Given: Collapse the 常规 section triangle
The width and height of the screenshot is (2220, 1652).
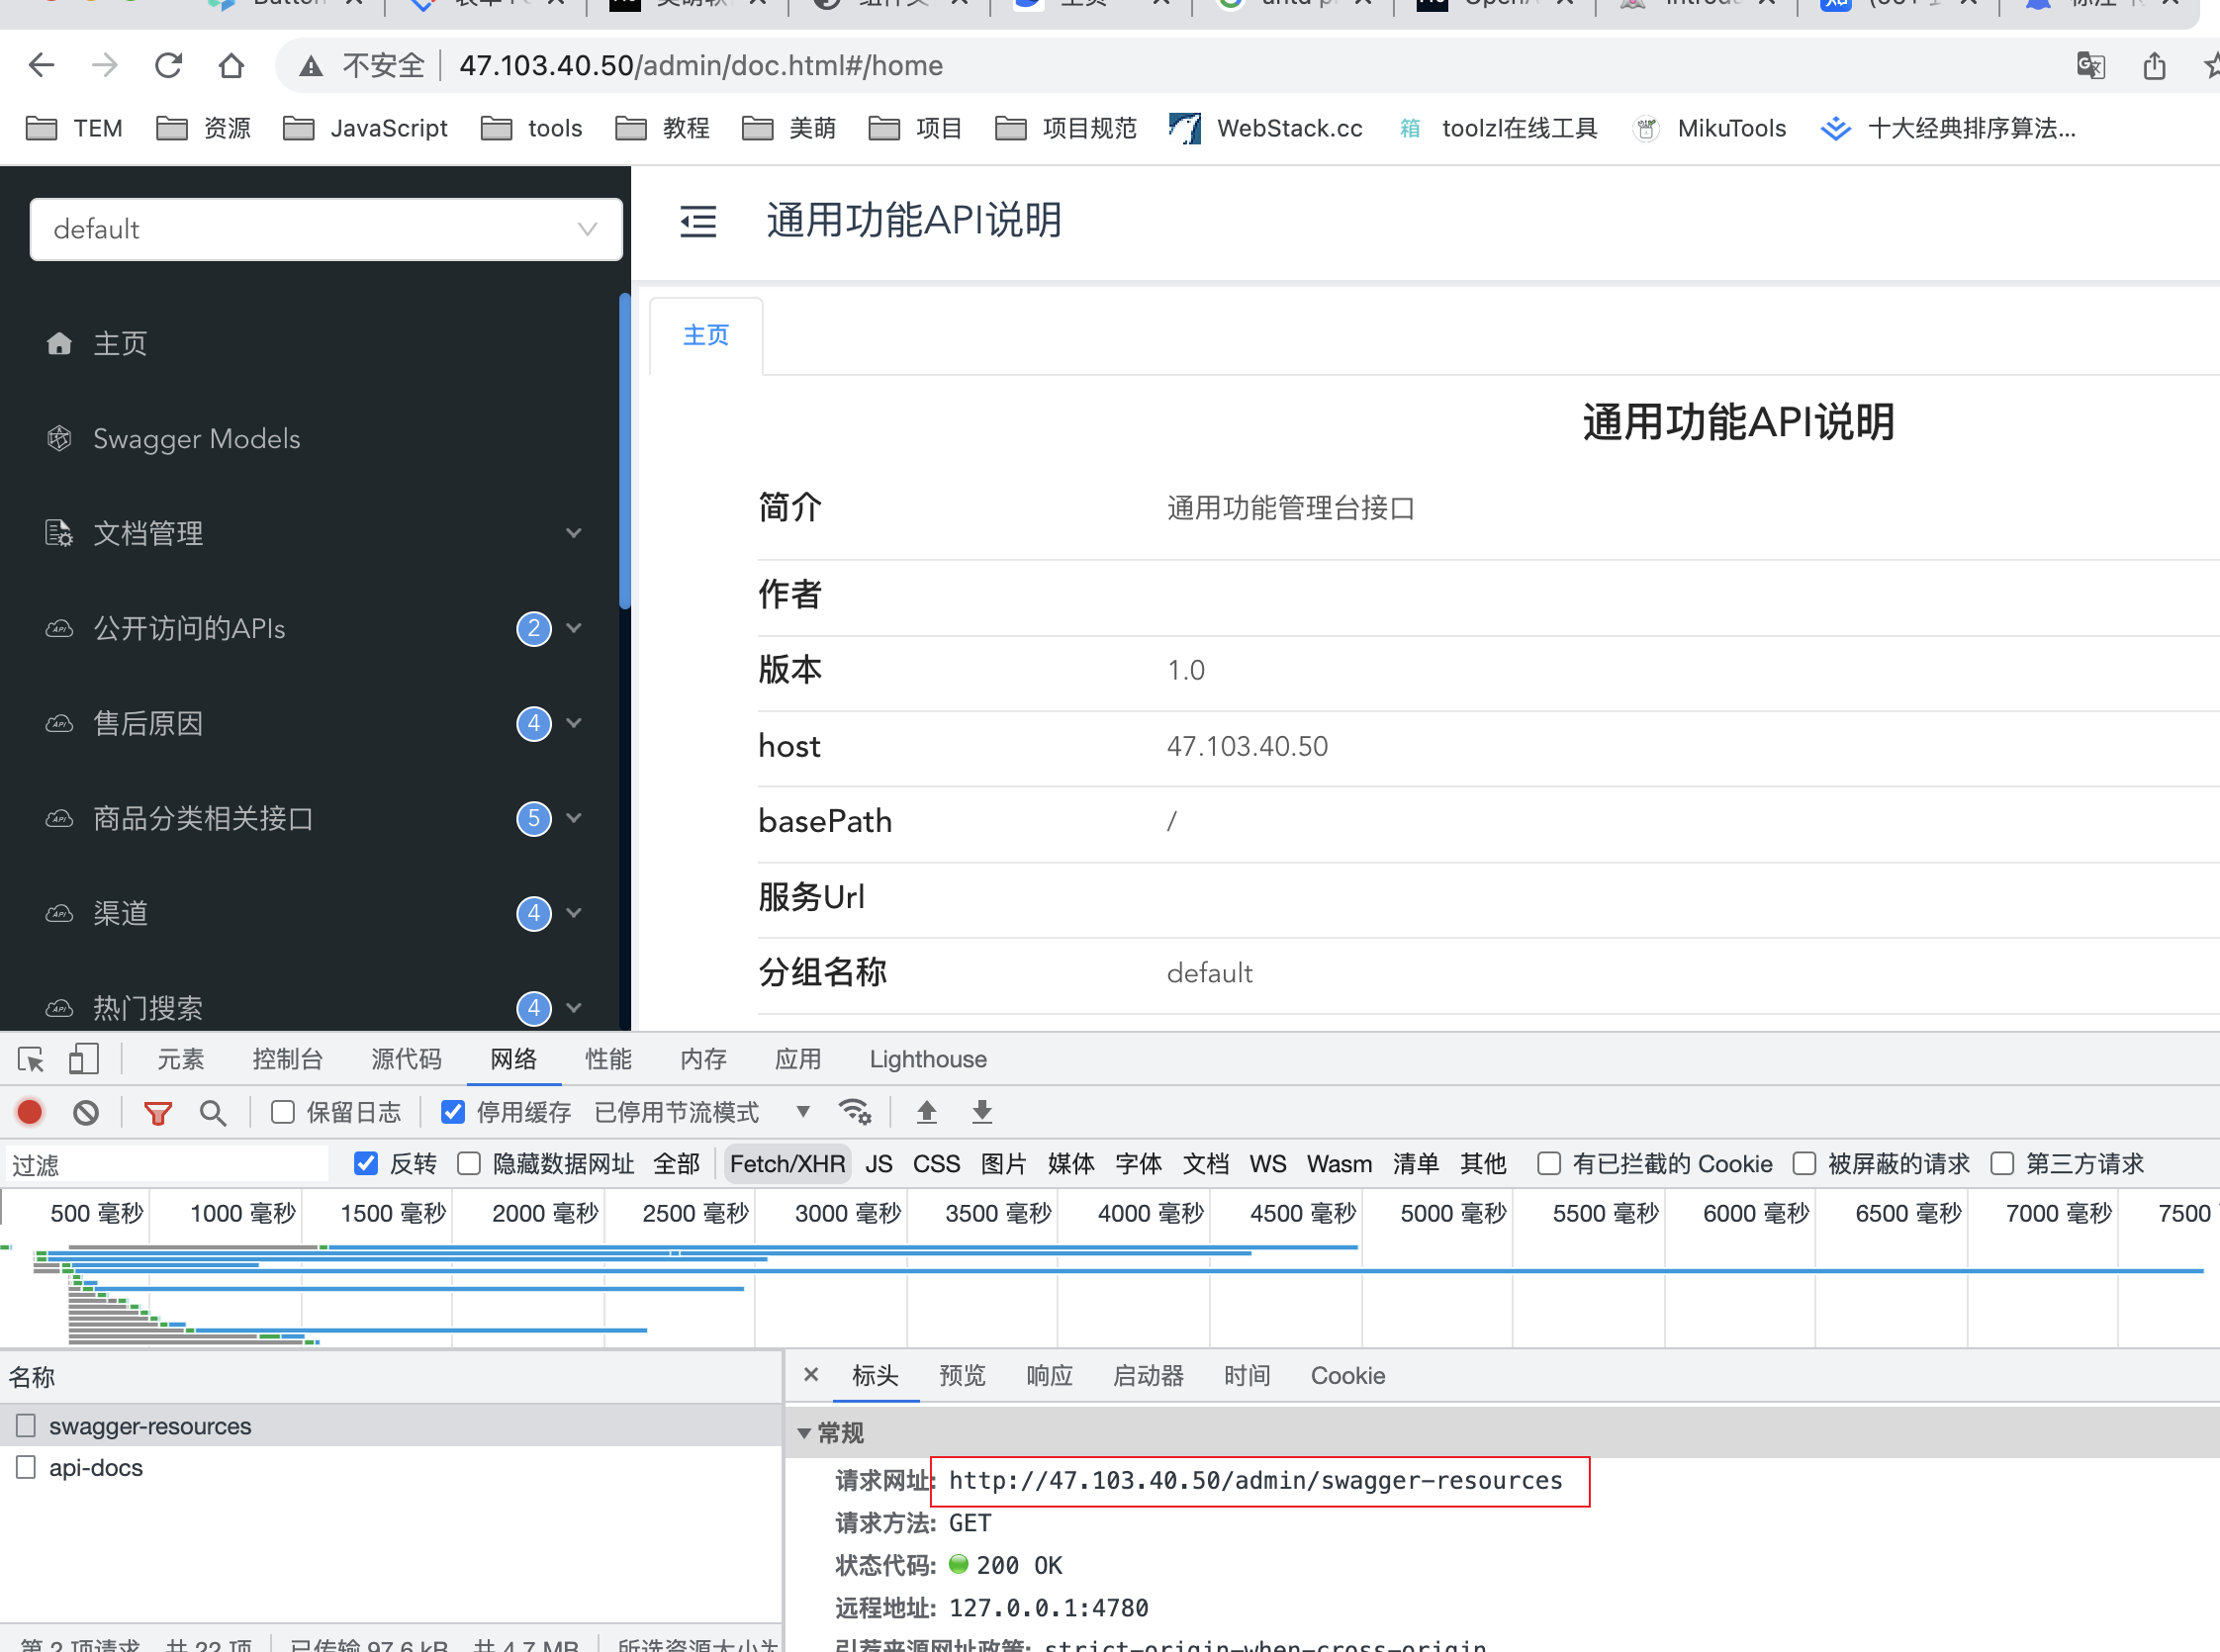Looking at the screenshot, I should [804, 1433].
